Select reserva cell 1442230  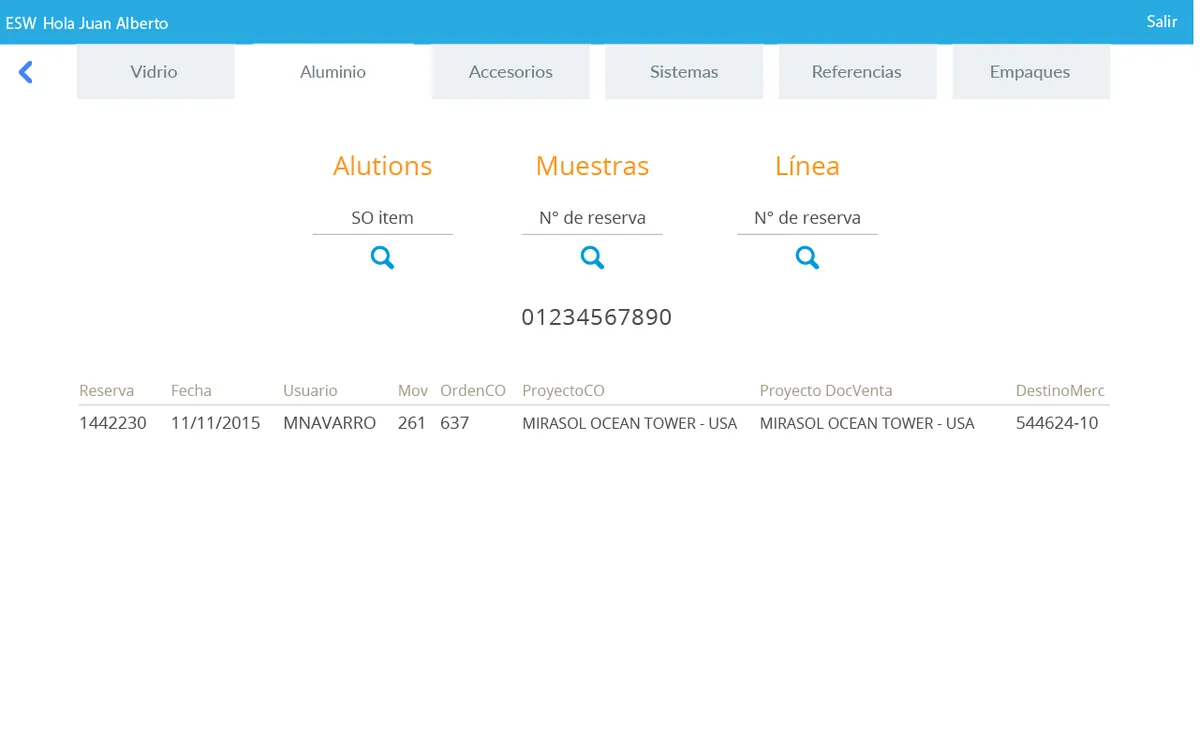113,423
